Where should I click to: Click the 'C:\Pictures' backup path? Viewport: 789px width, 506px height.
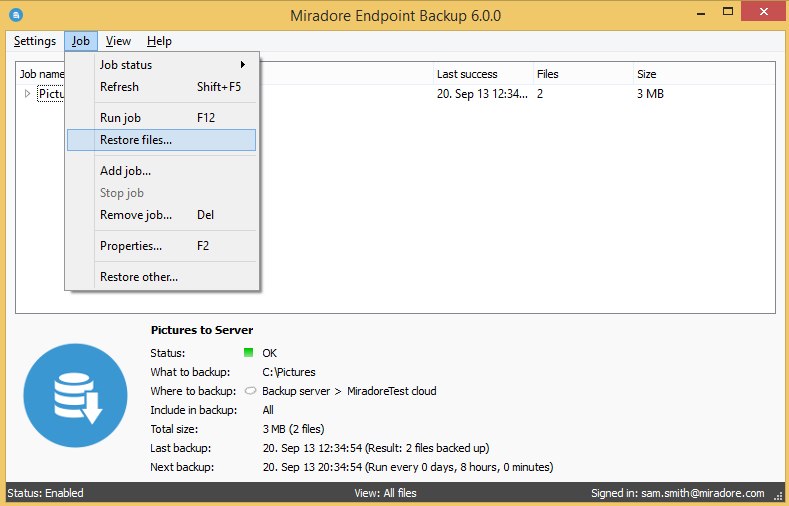pyautogui.click(x=289, y=372)
